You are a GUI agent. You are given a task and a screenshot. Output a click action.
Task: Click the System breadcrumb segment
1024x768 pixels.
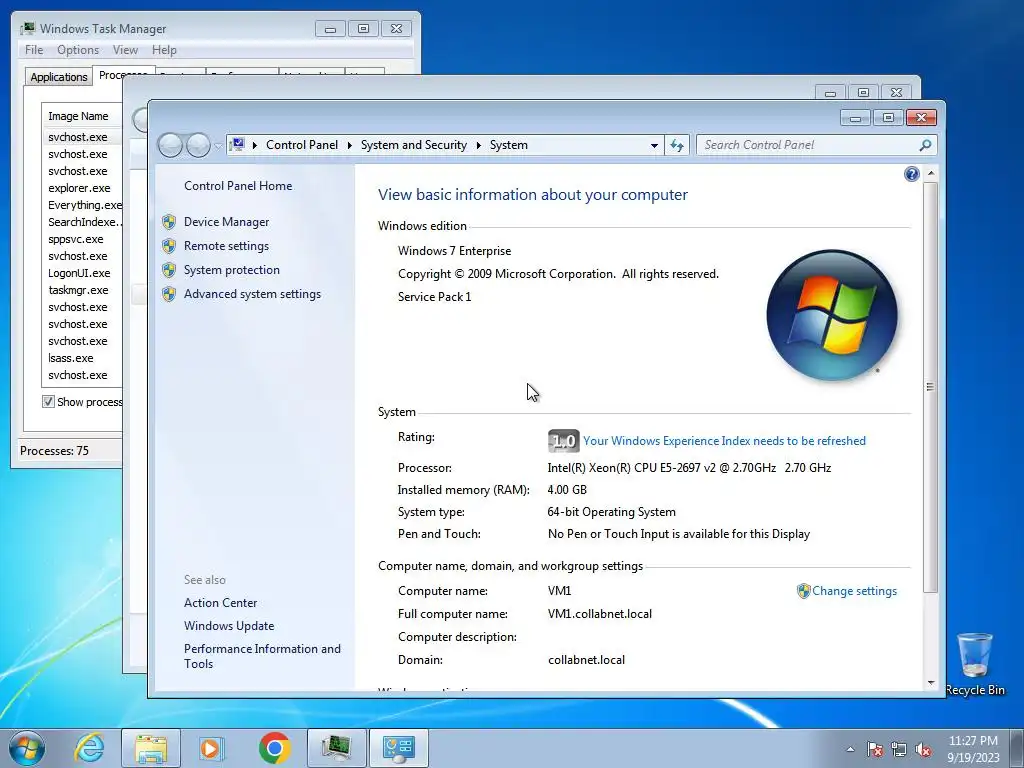[509, 145]
